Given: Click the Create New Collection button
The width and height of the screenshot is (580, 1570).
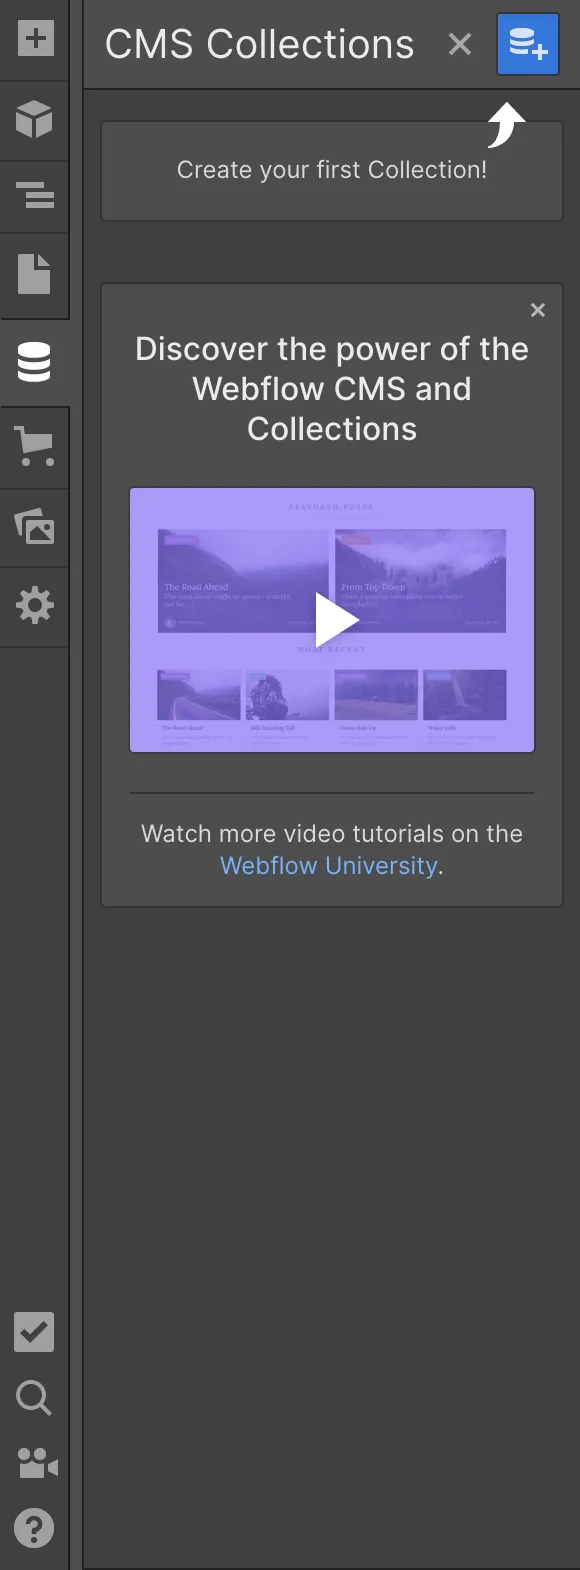Looking at the screenshot, I should click(528, 45).
